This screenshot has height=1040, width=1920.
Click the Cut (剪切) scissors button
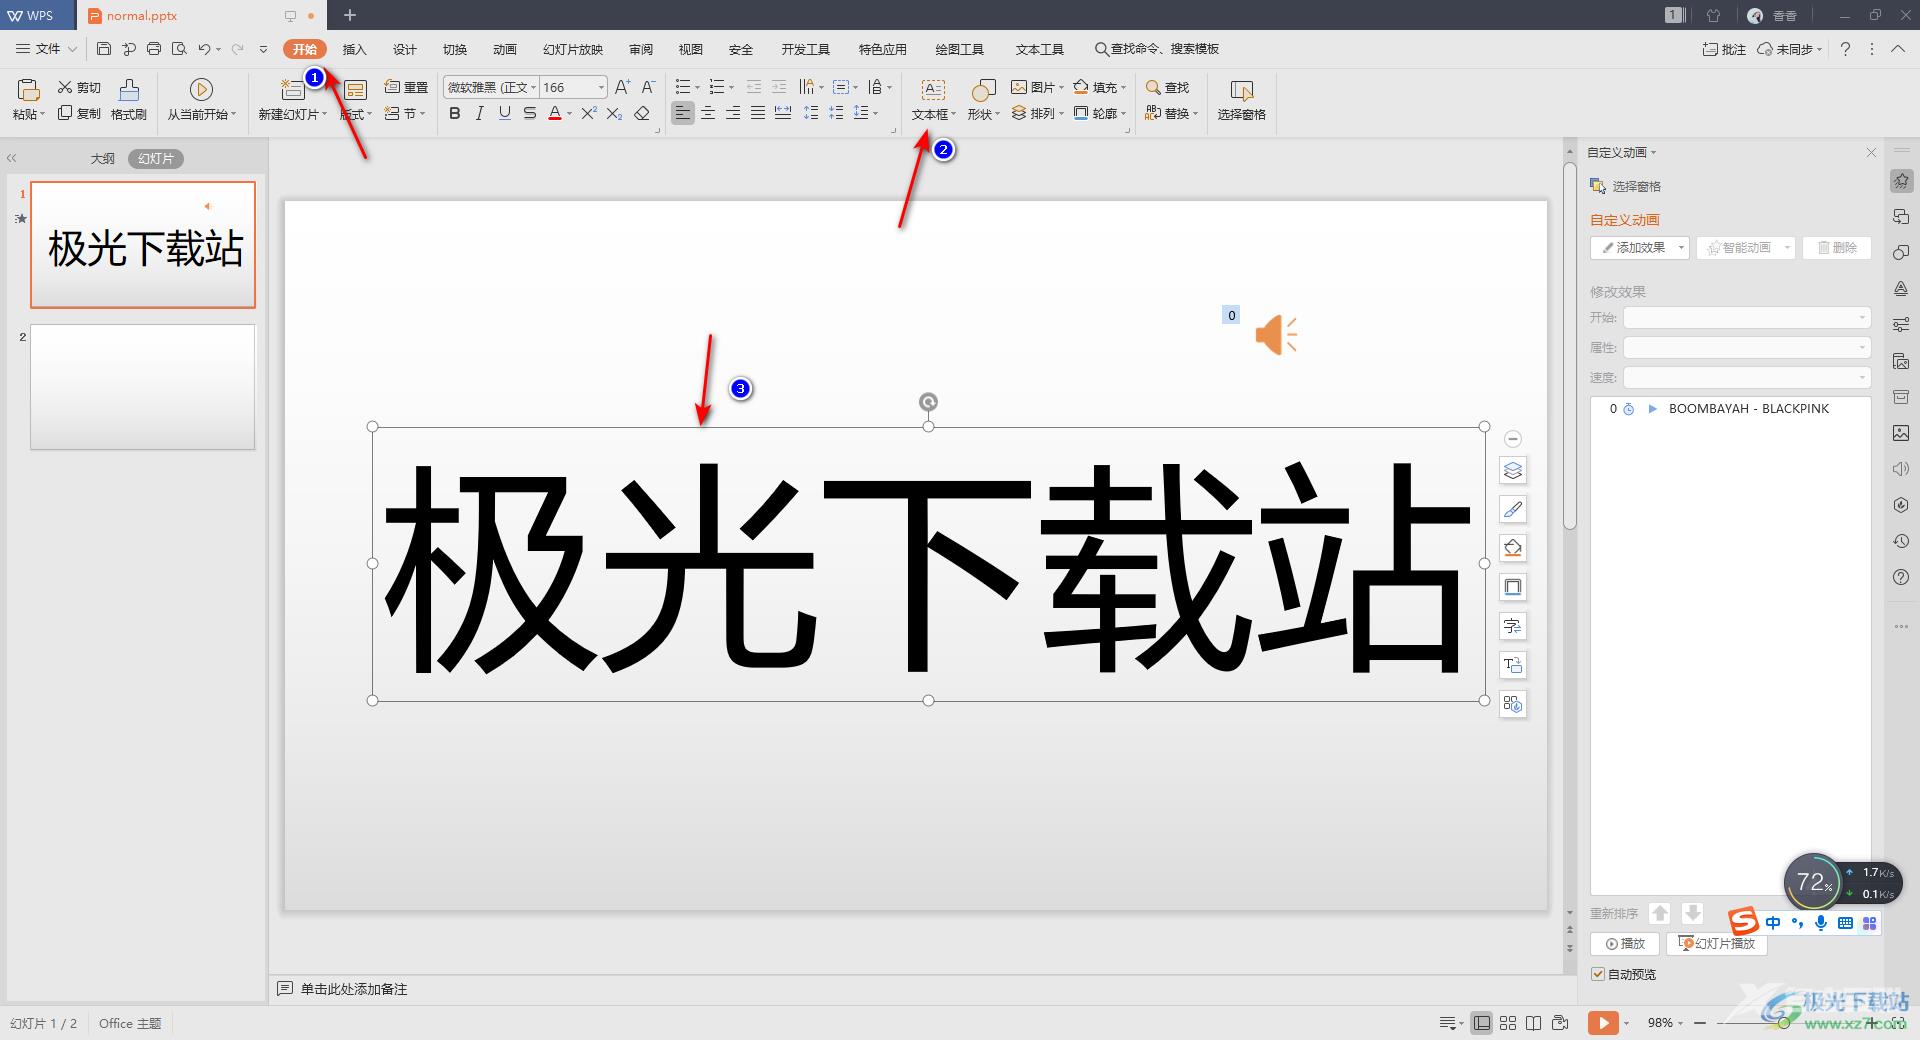79,87
